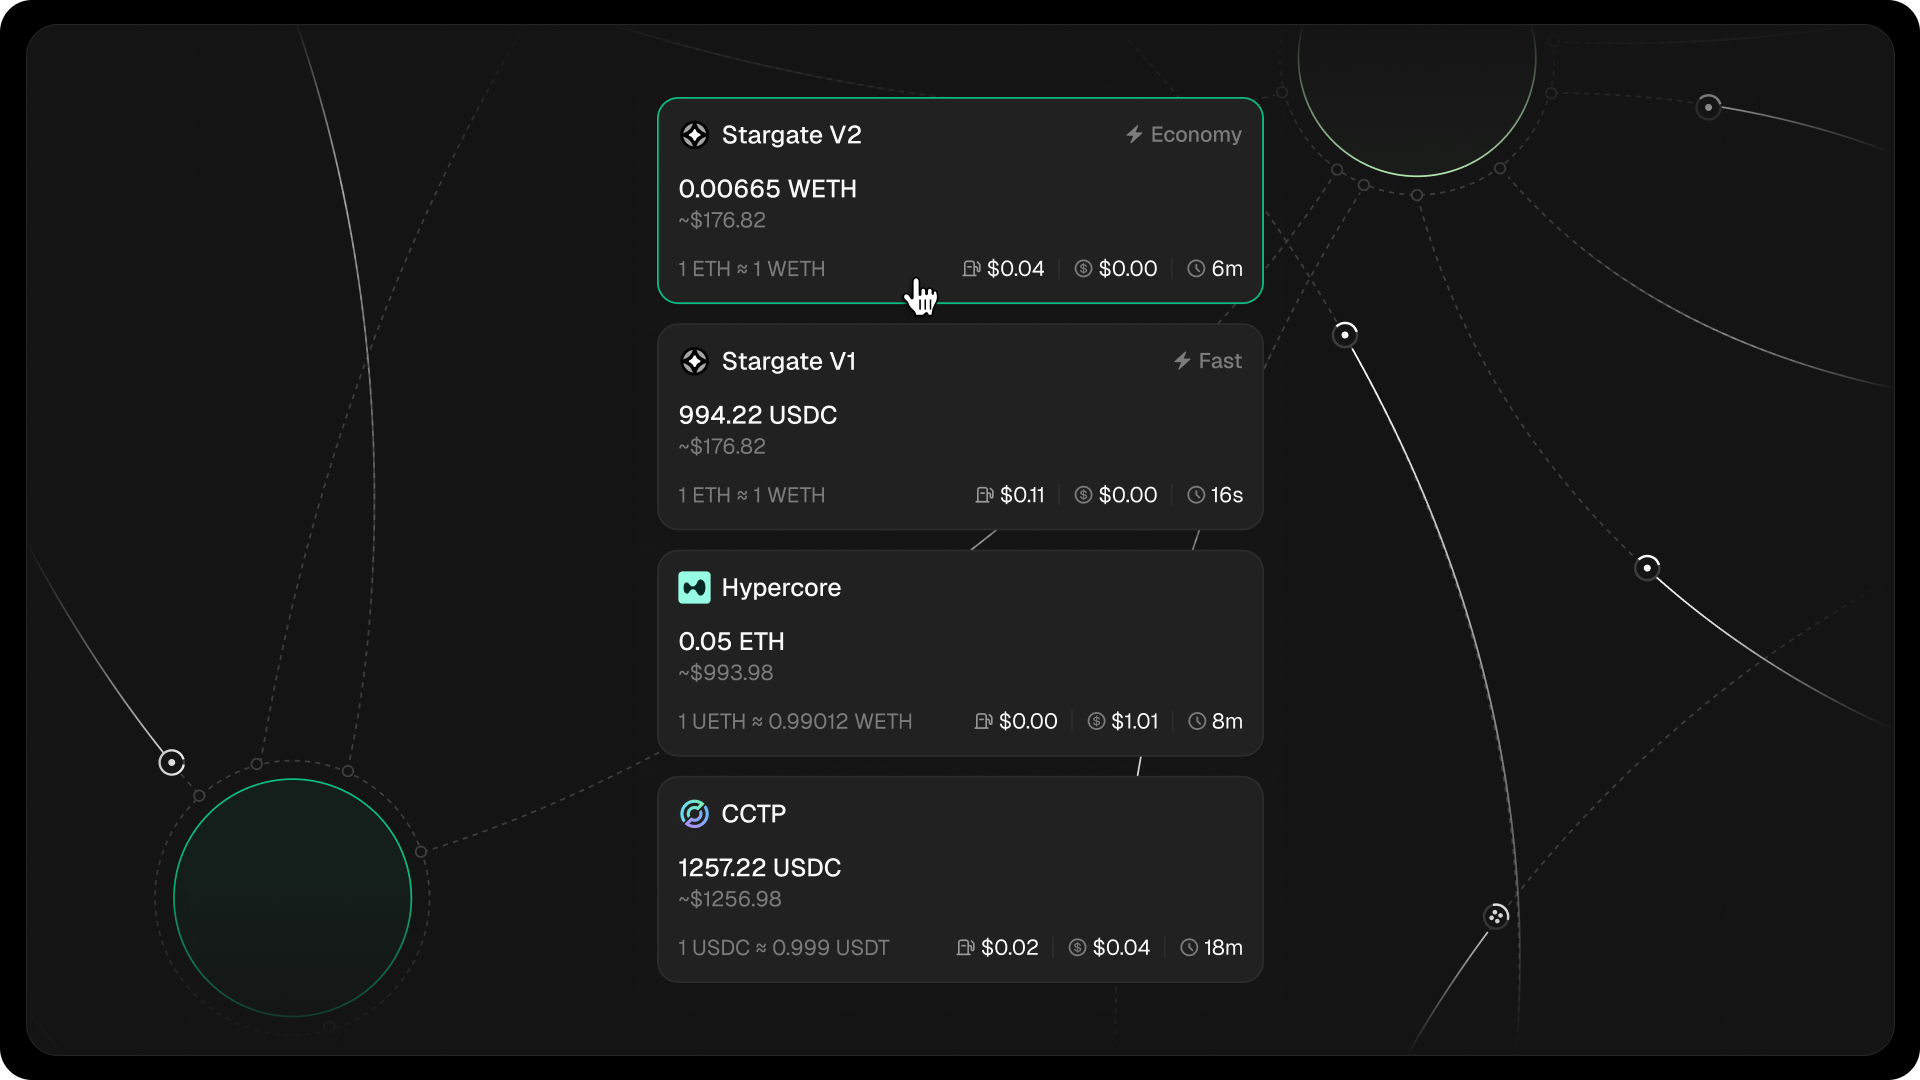Screen dimensions: 1920x1080
Task: Click the ~$993.98 value
Action: click(x=726, y=673)
